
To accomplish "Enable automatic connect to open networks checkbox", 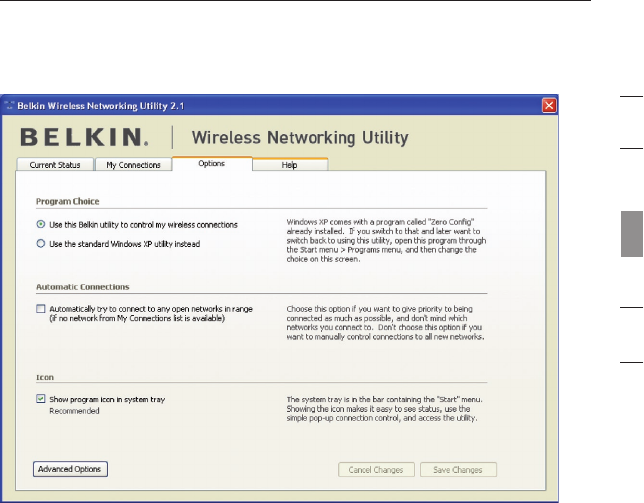I will coord(41,308).
